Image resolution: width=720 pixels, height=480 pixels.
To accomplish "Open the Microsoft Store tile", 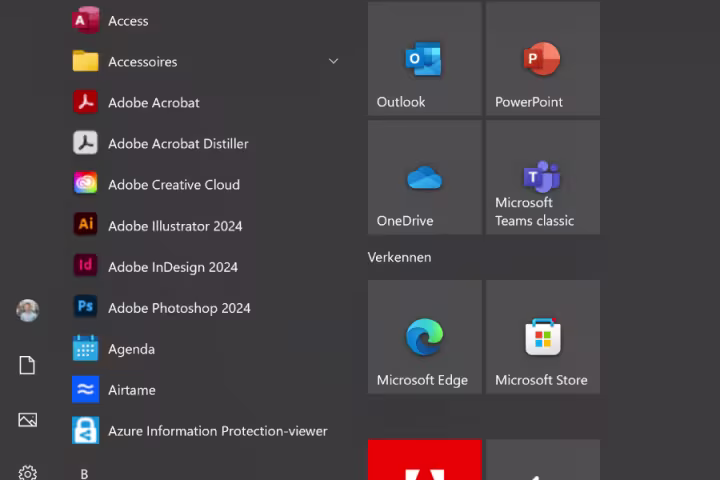I will (x=543, y=337).
